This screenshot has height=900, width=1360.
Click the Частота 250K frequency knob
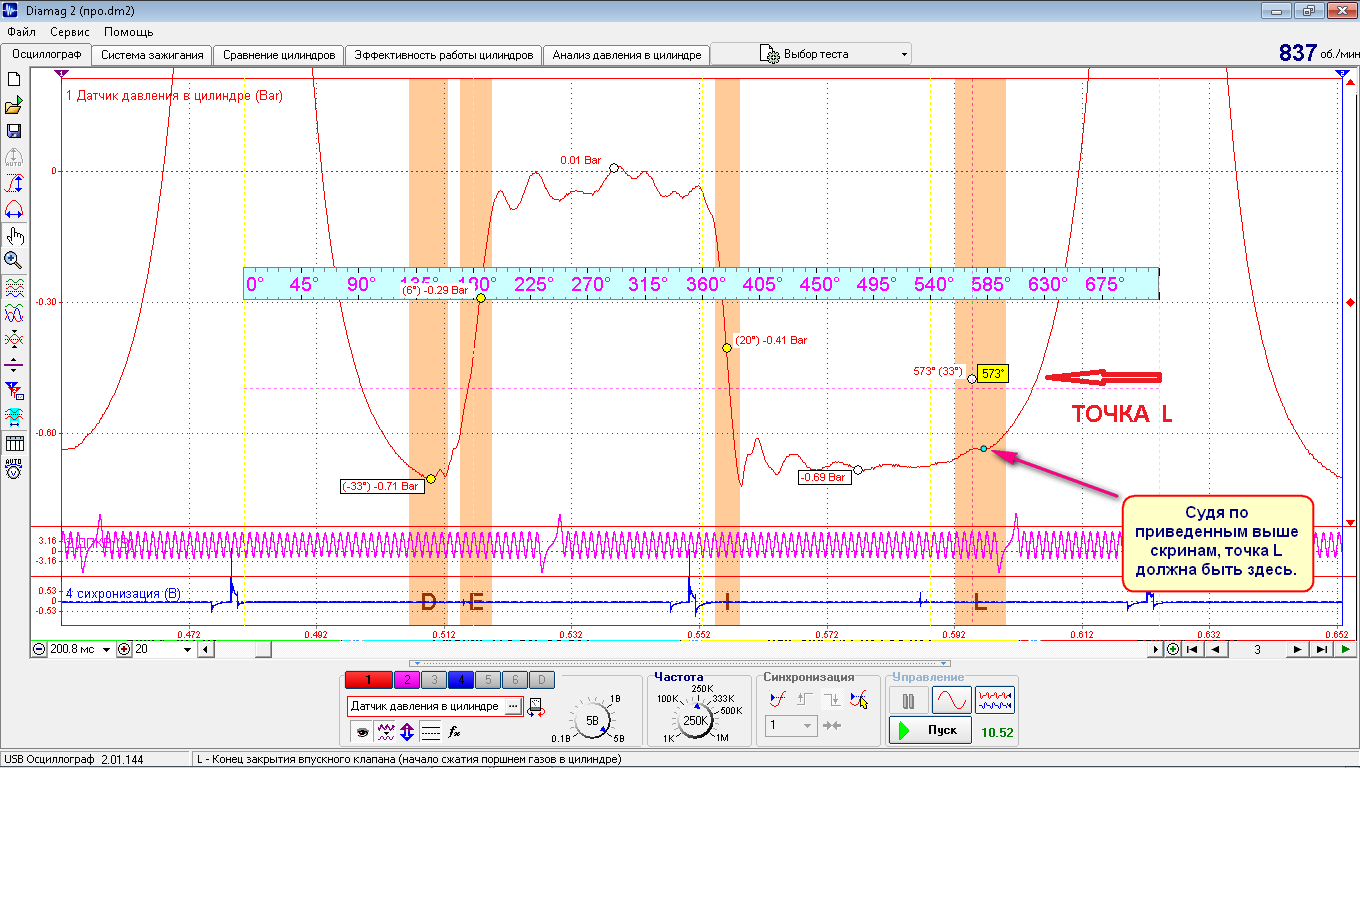point(695,720)
